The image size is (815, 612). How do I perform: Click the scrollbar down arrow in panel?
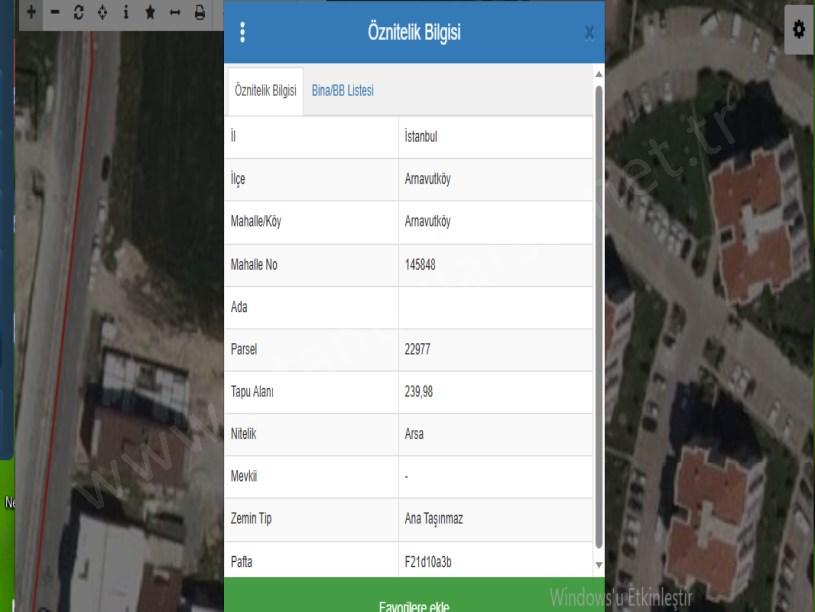click(599, 565)
